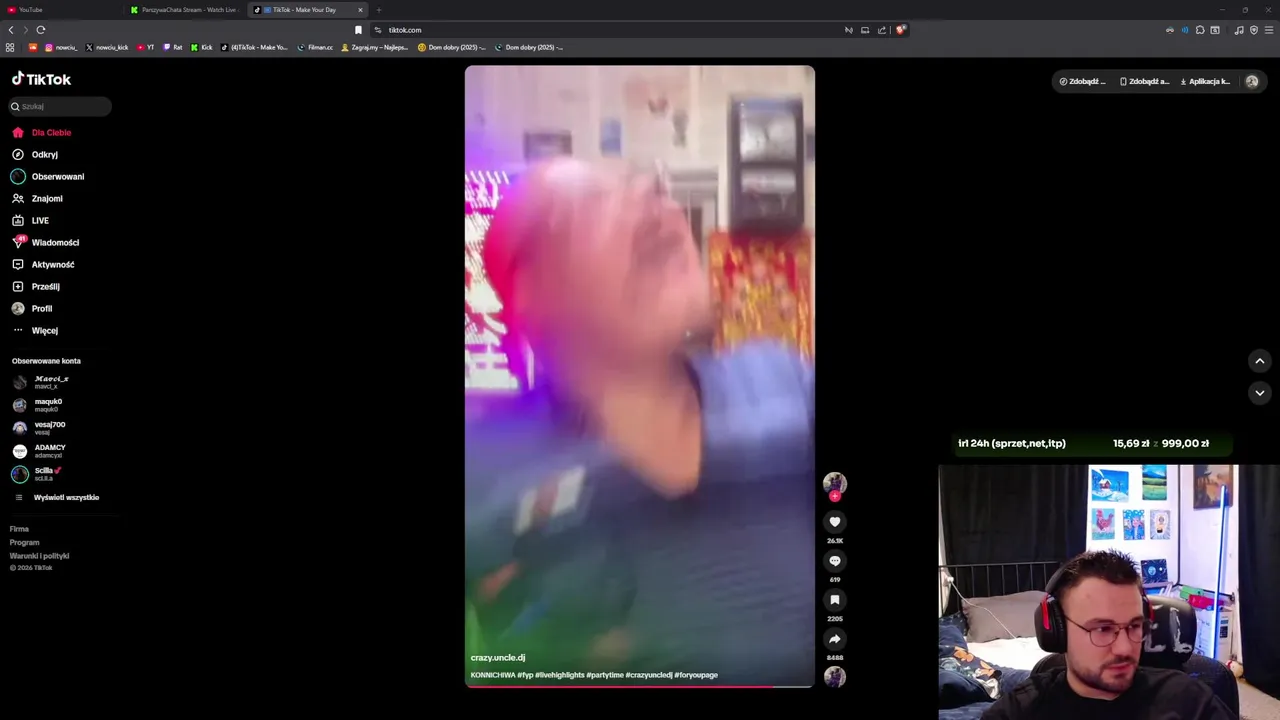The width and height of the screenshot is (1280, 720).
Task: Open the Znajomi section
Action: coord(37,198)
